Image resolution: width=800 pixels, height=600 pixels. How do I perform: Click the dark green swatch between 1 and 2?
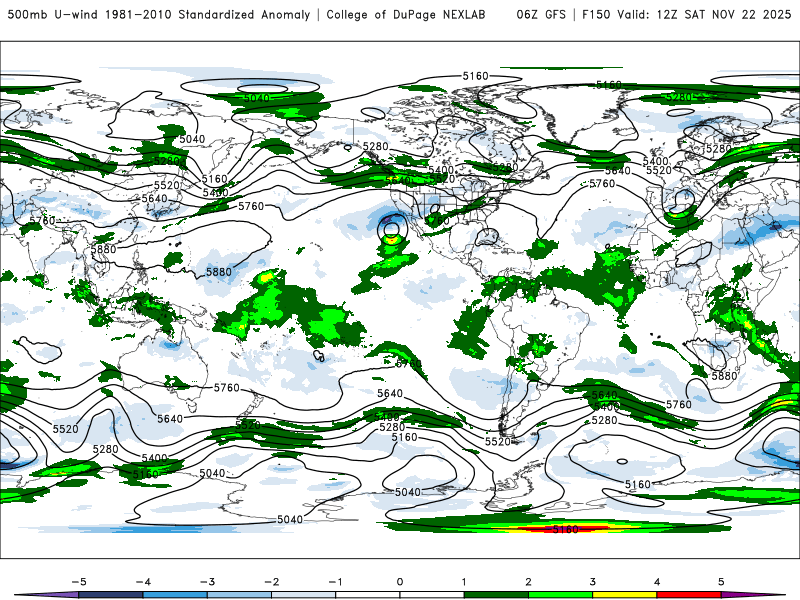coord(496,595)
